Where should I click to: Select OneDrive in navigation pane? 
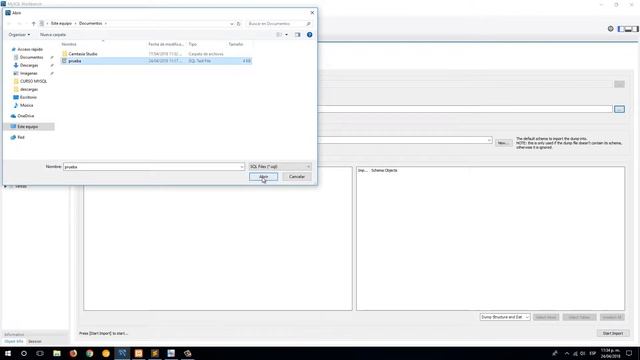(26, 116)
